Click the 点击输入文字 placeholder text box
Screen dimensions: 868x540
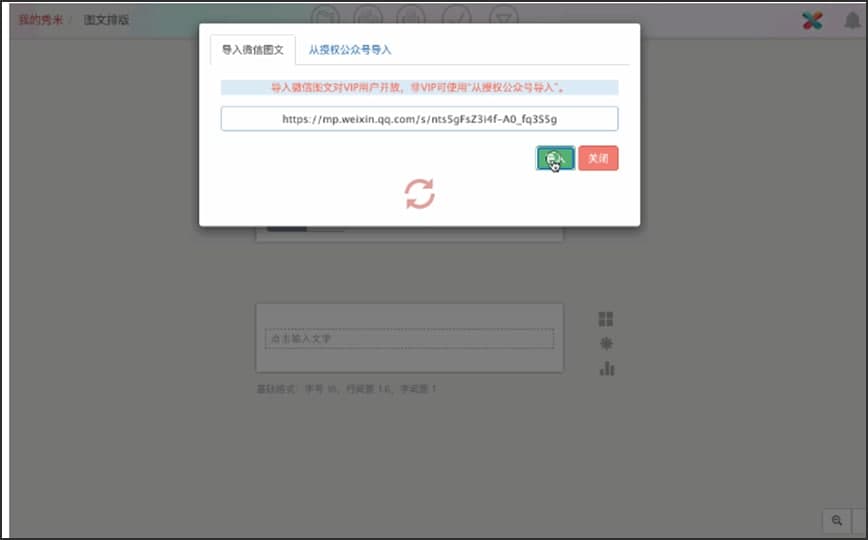pos(409,339)
